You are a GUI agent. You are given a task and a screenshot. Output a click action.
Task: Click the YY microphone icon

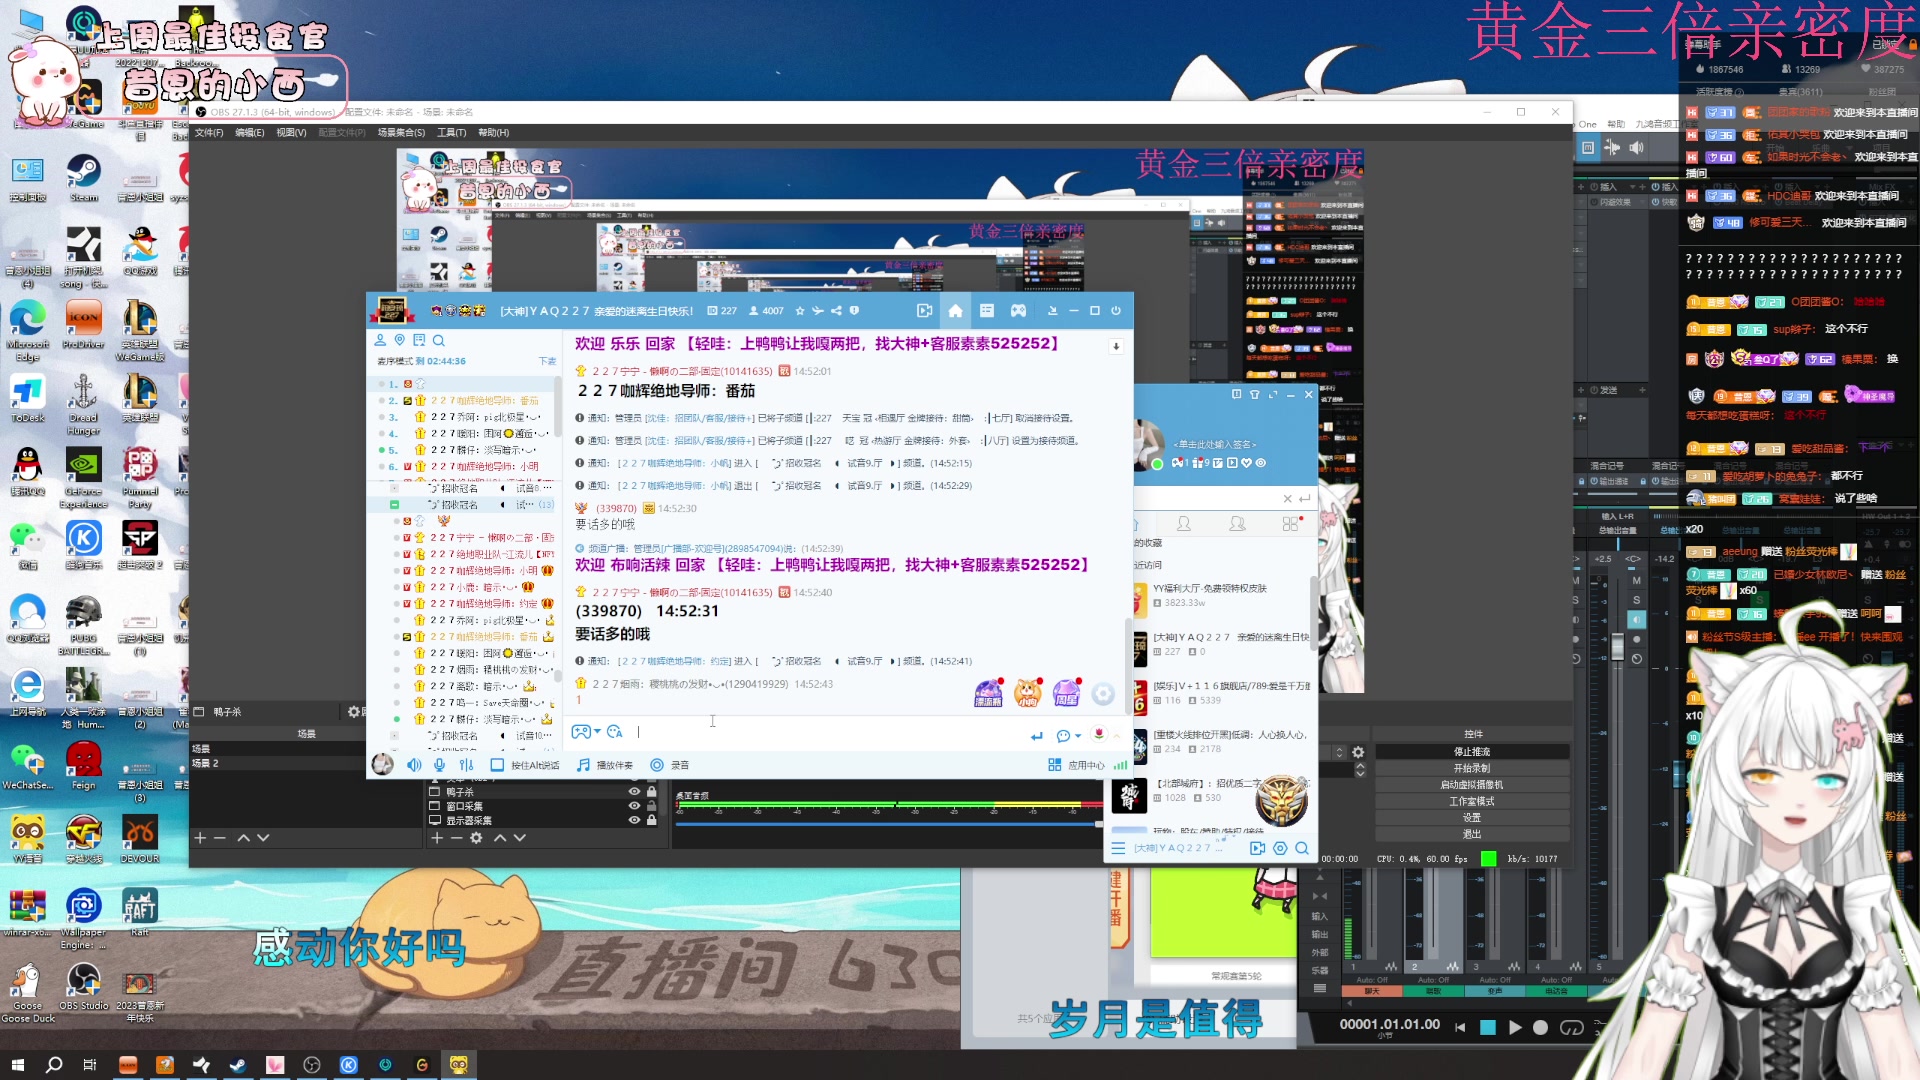[440, 765]
